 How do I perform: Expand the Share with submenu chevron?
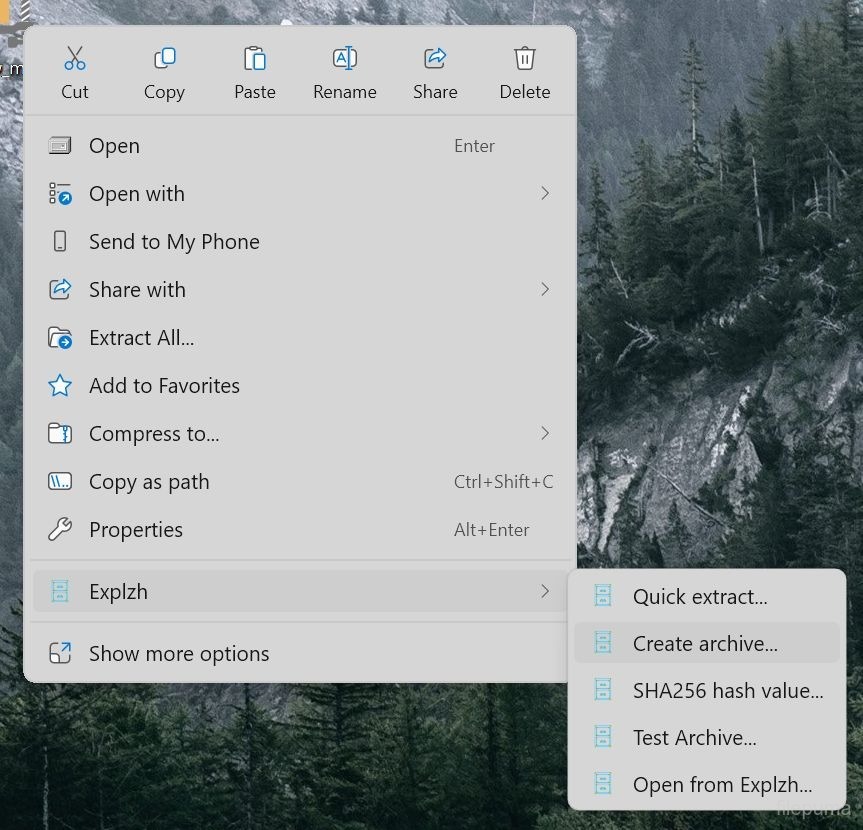point(545,289)
